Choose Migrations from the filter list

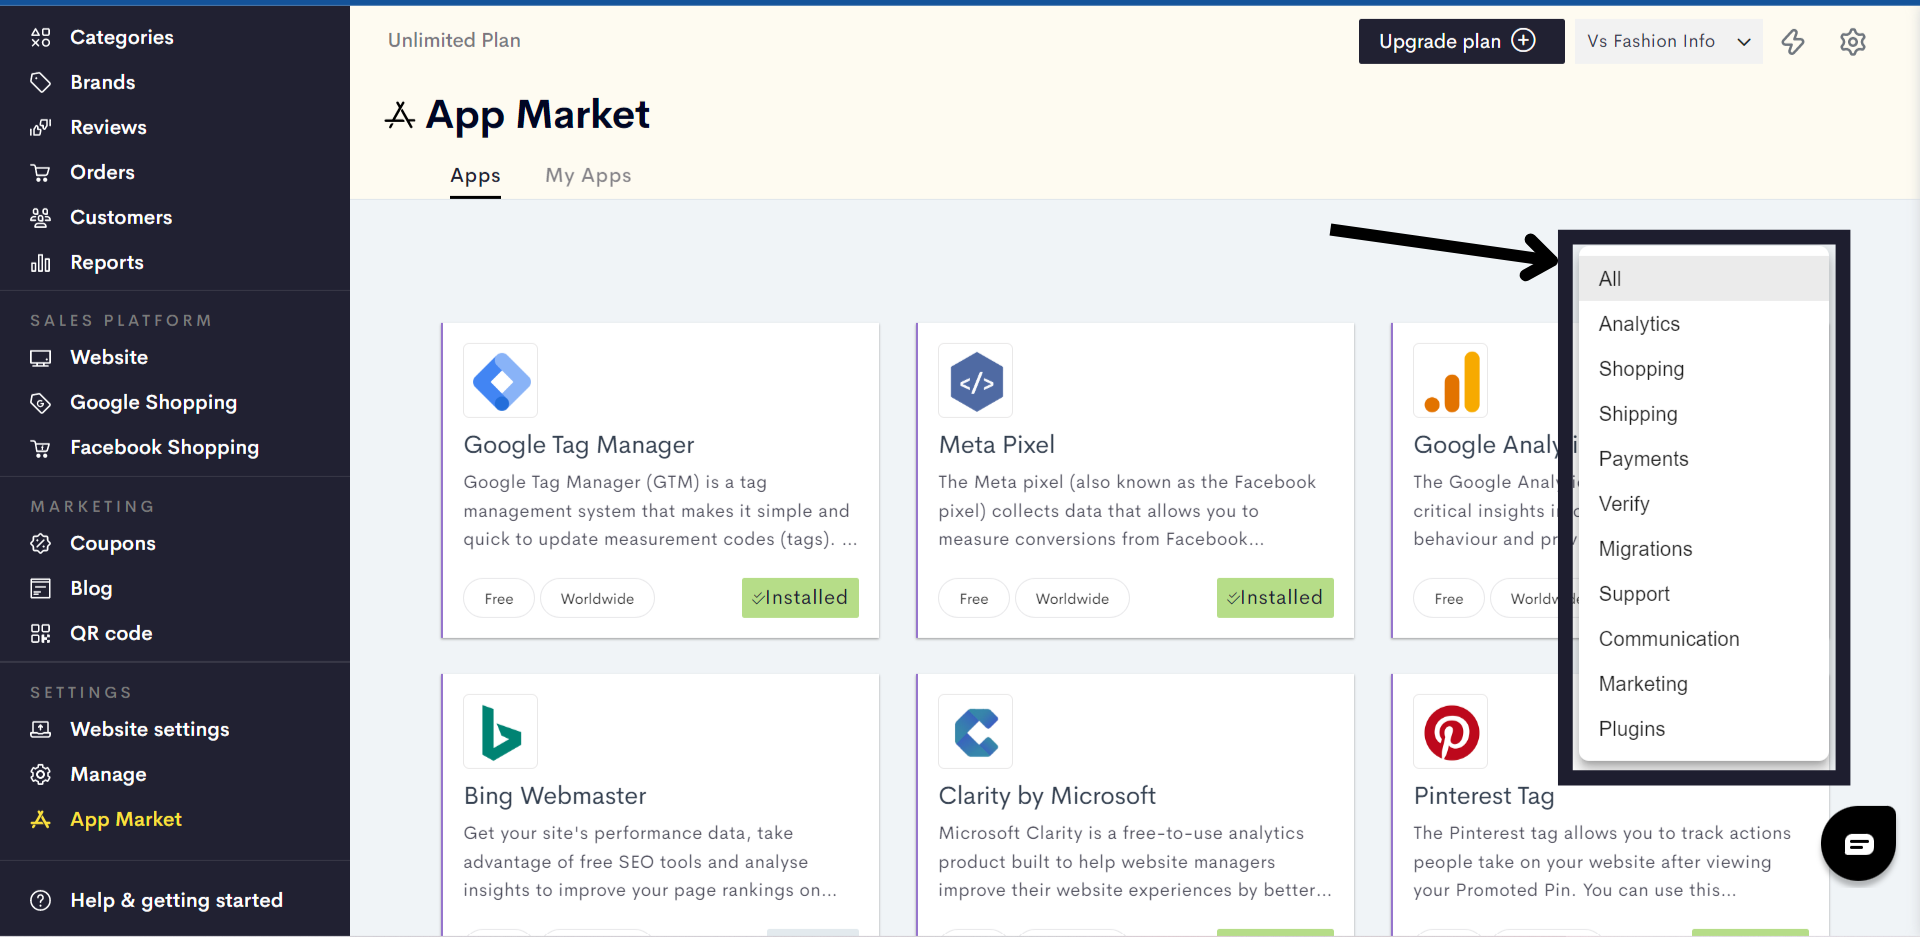tap(1704, 549)
